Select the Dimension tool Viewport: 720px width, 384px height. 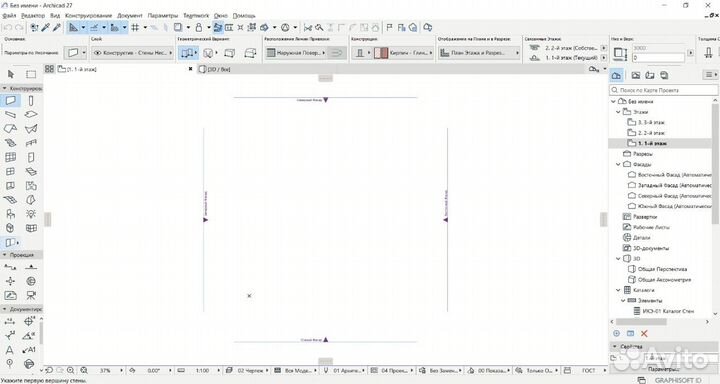(10, 322)
